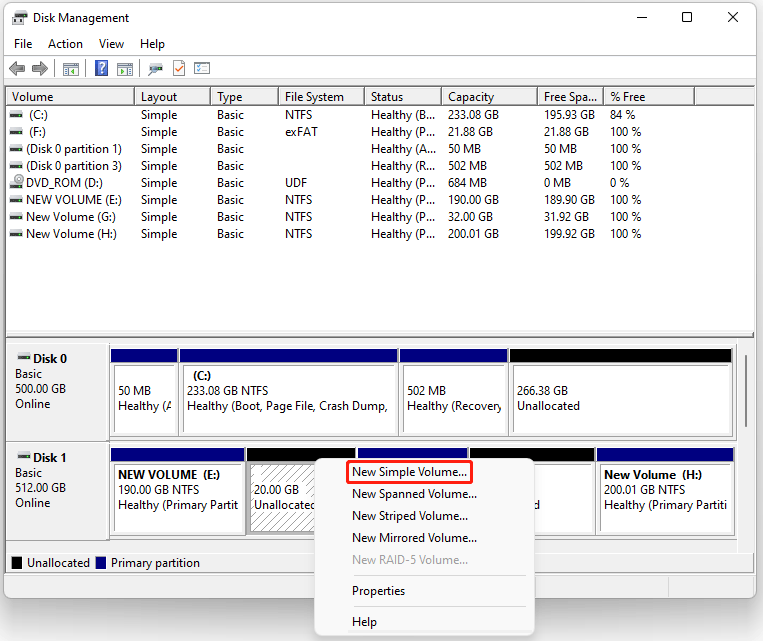Click the Rescan Disks drive-with-magnifier icon
This screenshot has height=641, width=763.
(x=155, y=69)
